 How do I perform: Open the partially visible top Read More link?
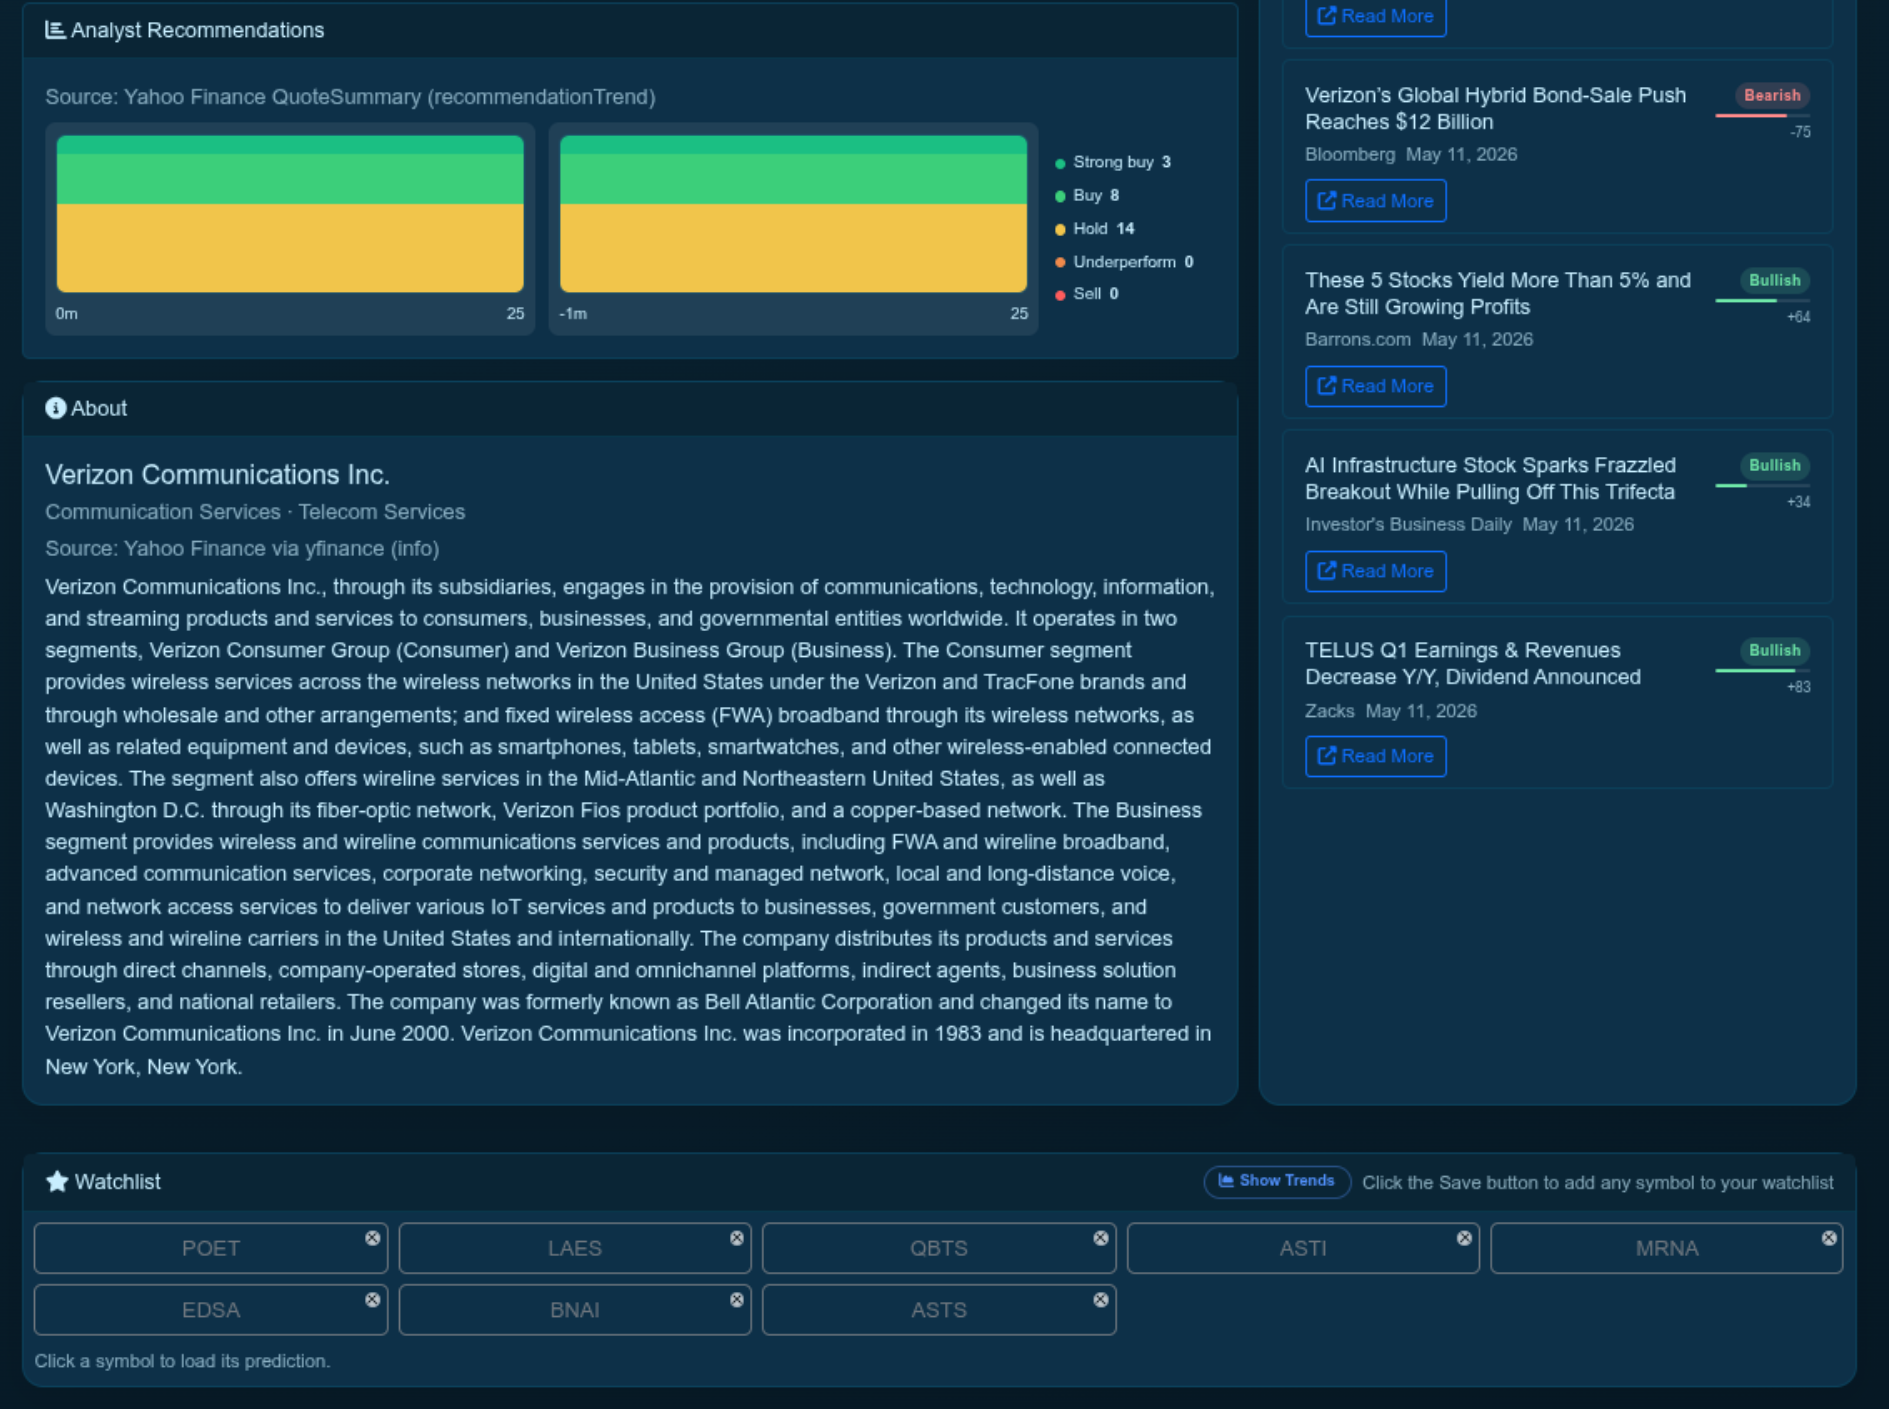(x=1375, y=17)
